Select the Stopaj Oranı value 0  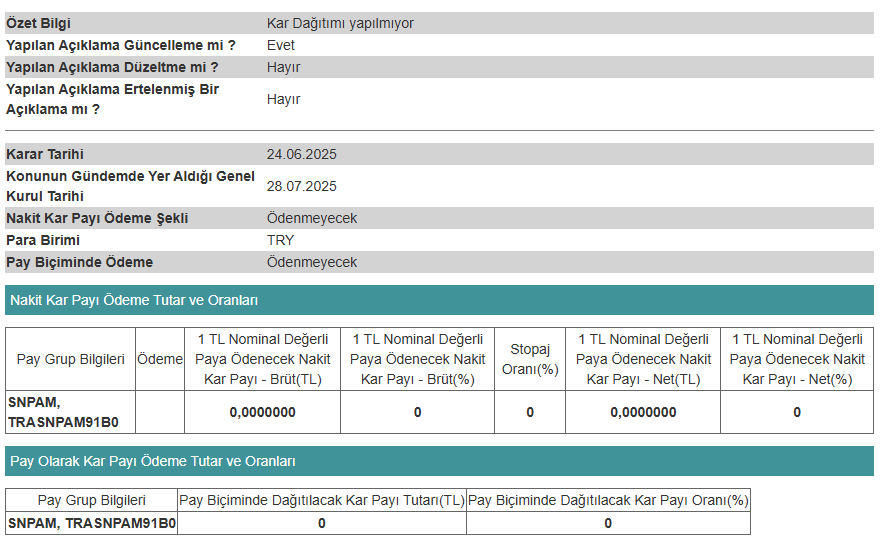[x=530, y=412]
